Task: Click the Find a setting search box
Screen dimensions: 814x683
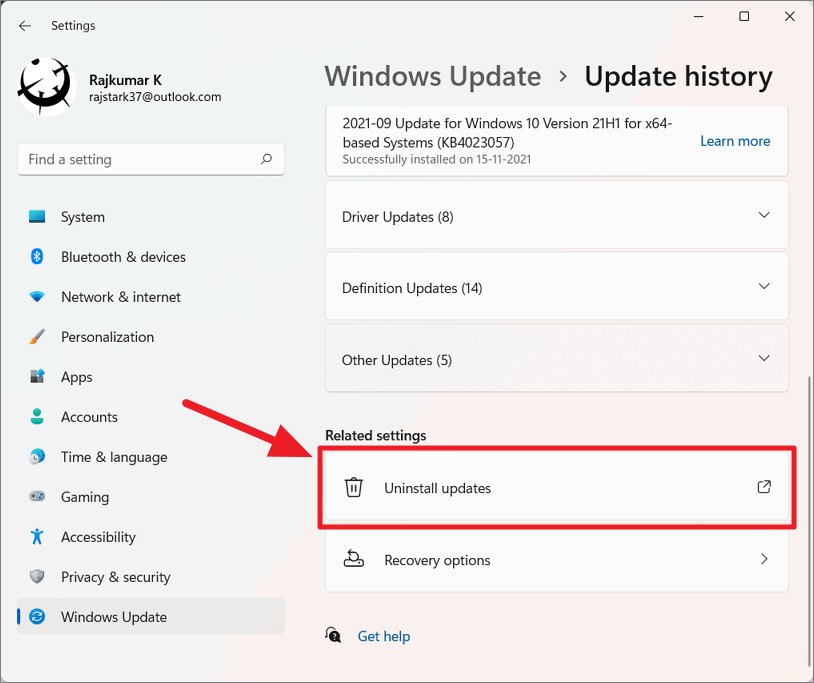Action: pos(151,159)
